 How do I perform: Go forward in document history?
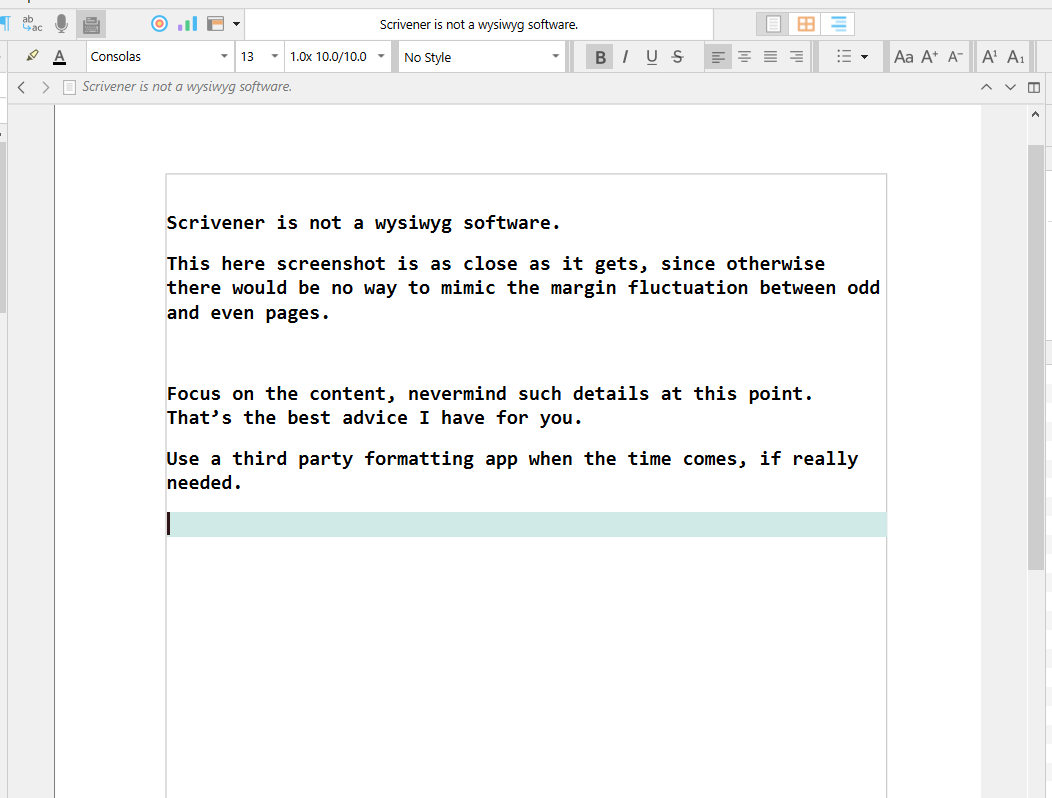tap(45, 87)
